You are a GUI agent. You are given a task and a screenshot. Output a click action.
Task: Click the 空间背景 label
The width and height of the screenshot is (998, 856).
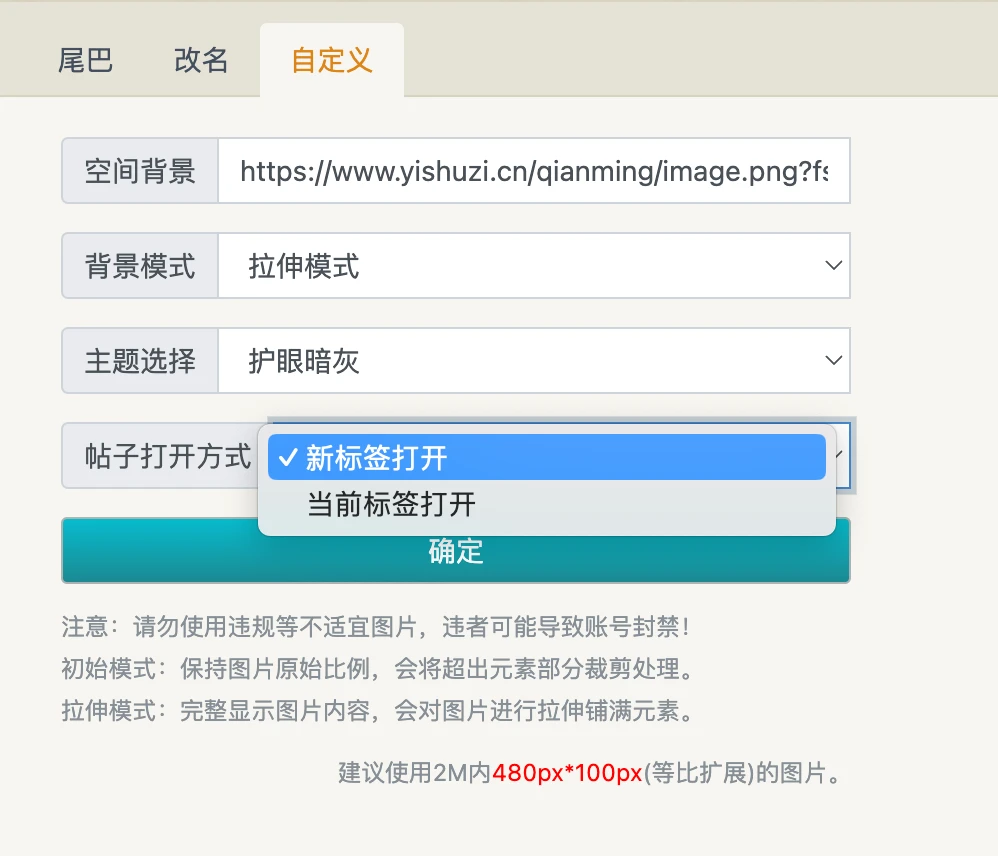(140, 171)
